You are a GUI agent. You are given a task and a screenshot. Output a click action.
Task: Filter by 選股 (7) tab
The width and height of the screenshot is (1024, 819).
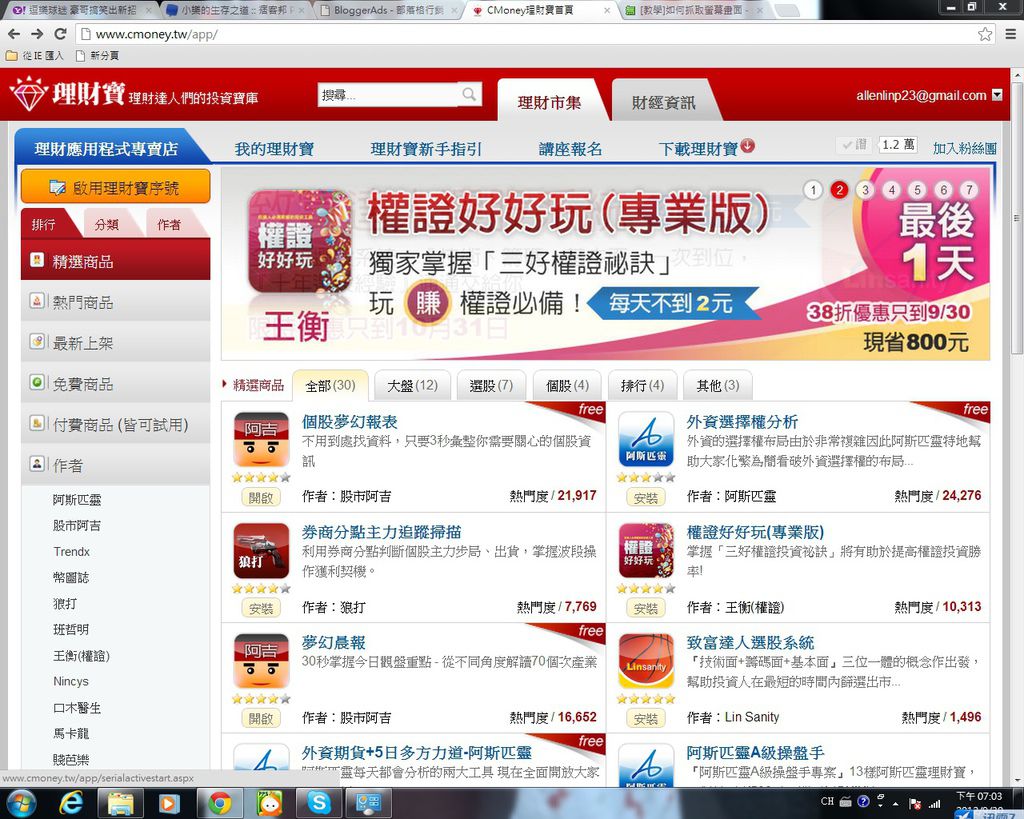click(491, 385)
